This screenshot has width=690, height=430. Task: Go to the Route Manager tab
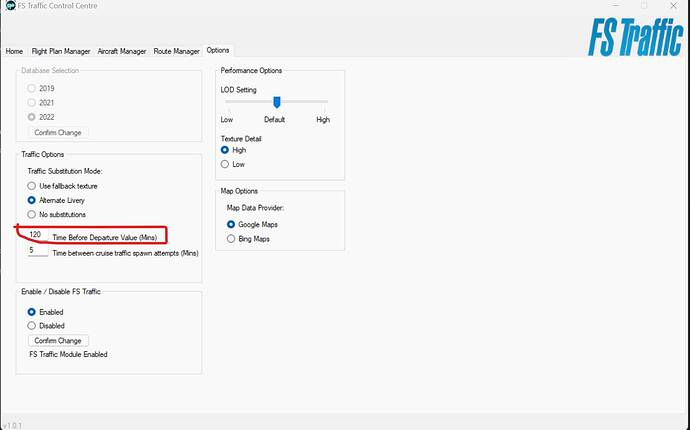point(176,51)
